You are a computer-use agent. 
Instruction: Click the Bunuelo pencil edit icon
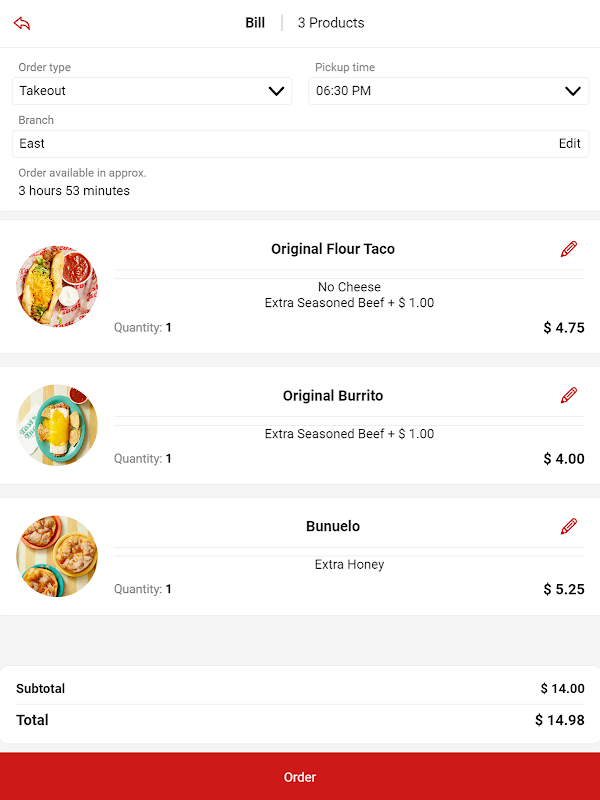click(569, 526)
